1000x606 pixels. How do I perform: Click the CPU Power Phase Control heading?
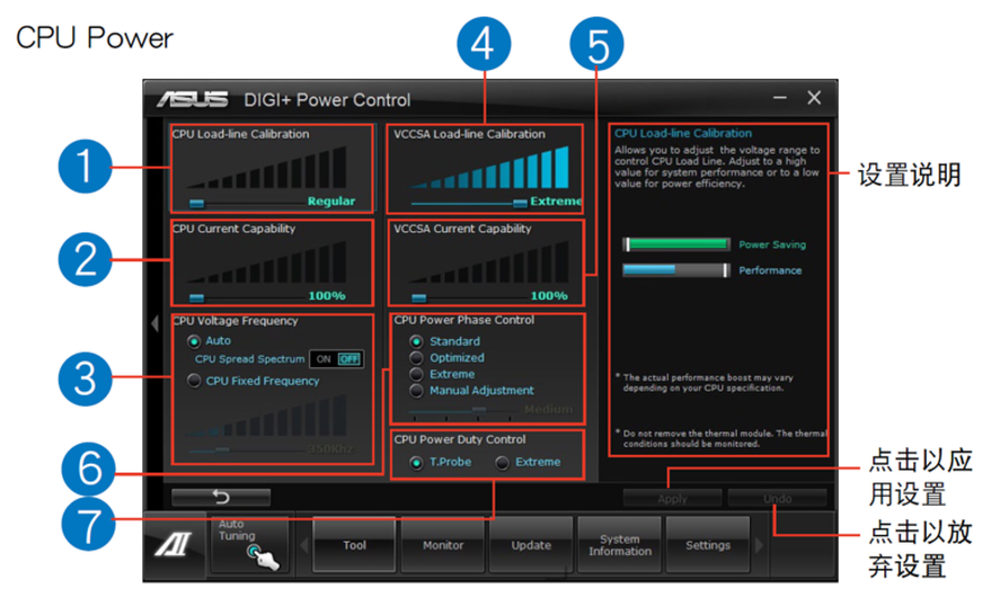(x=464, y=320)
